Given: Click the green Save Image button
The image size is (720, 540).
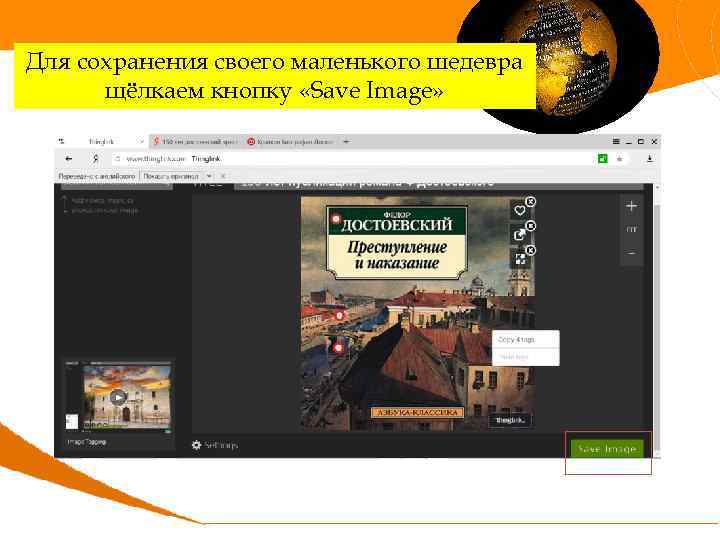Looking at the screenshot, I should click(x=607, y=449).
